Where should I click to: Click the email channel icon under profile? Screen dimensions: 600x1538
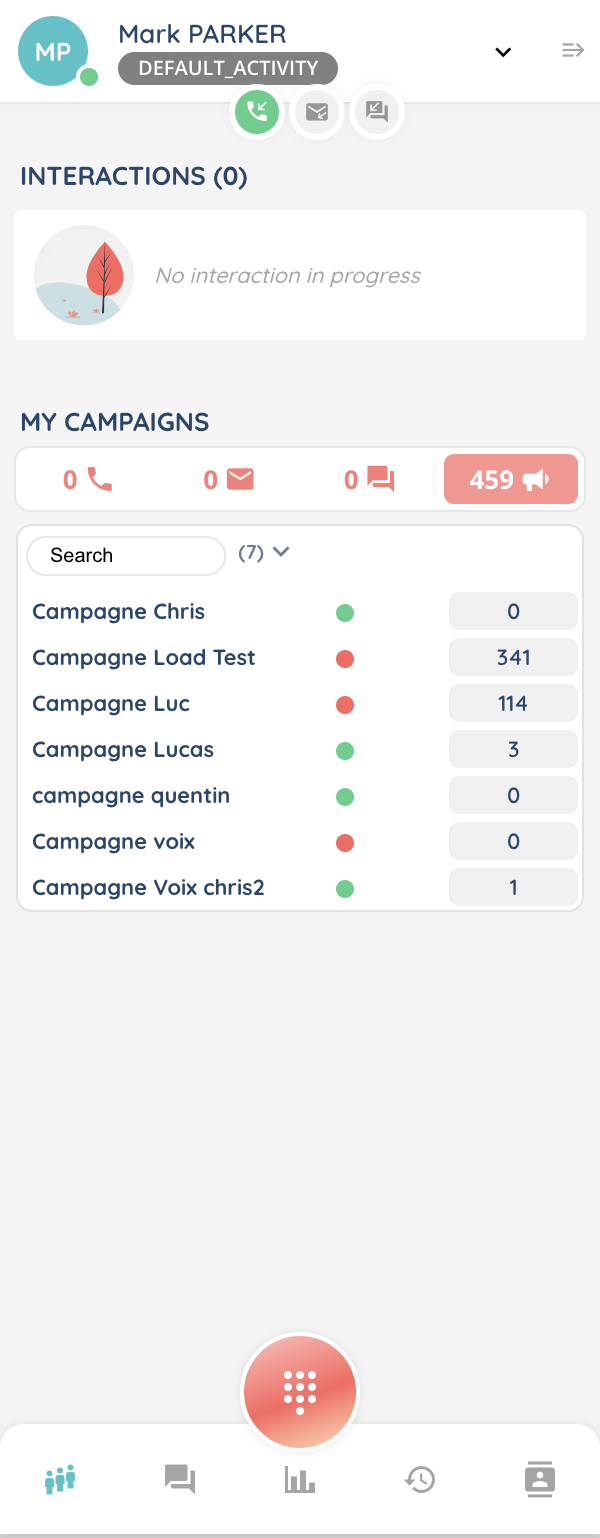[317, 112]
